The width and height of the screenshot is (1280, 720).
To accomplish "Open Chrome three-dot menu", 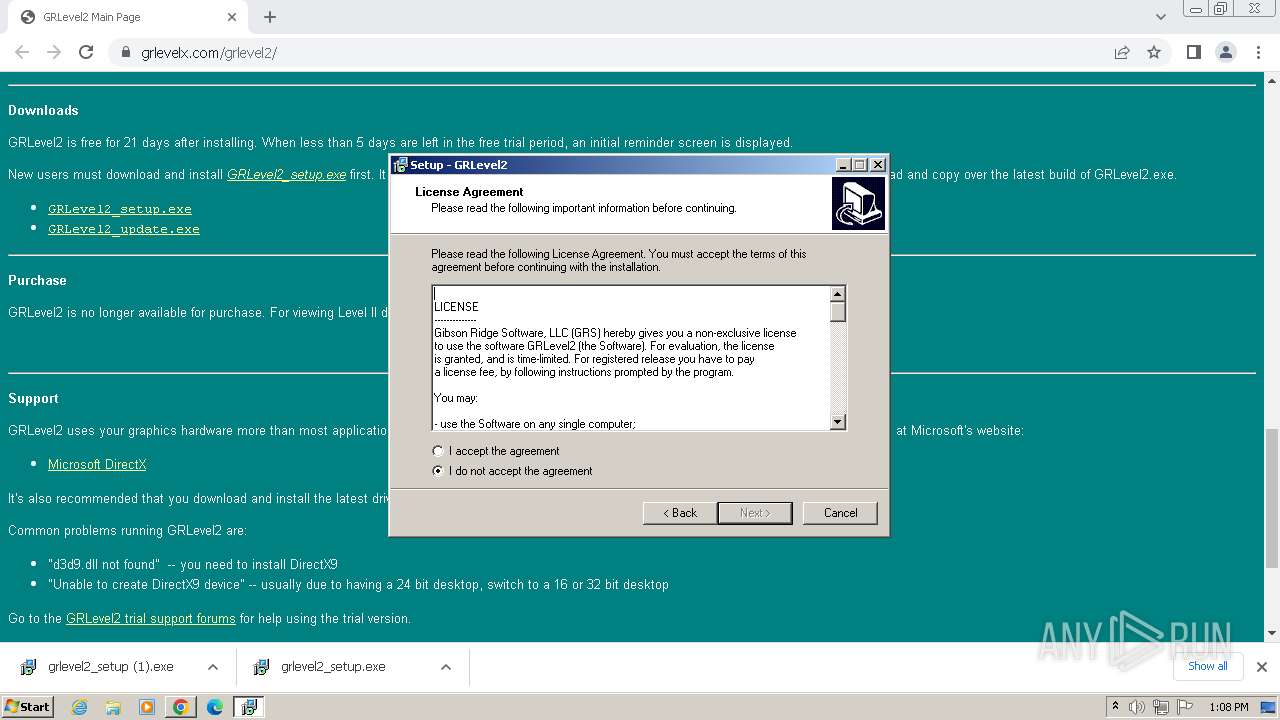I will [x=1259, y=52].
